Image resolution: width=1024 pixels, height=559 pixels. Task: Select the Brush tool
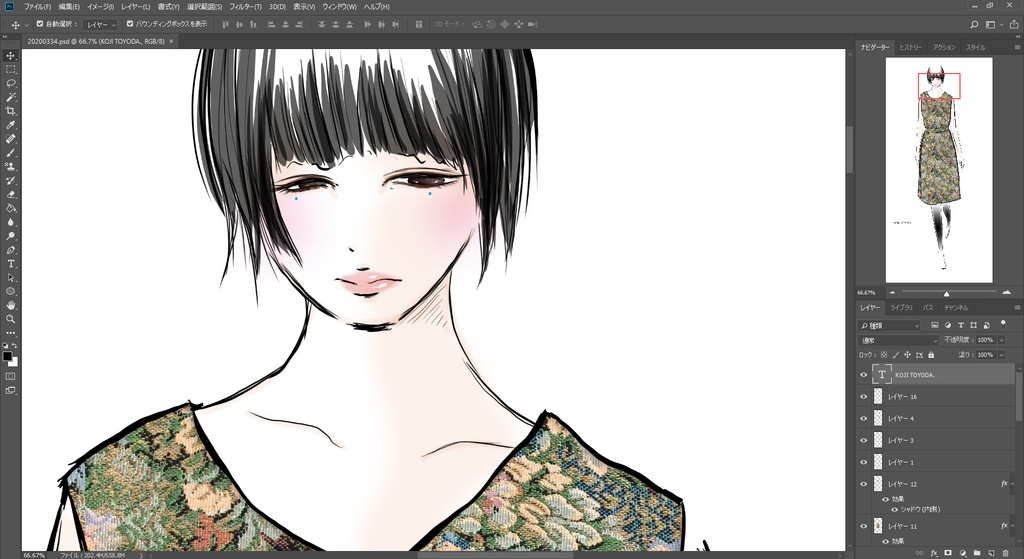coord(10,153)
